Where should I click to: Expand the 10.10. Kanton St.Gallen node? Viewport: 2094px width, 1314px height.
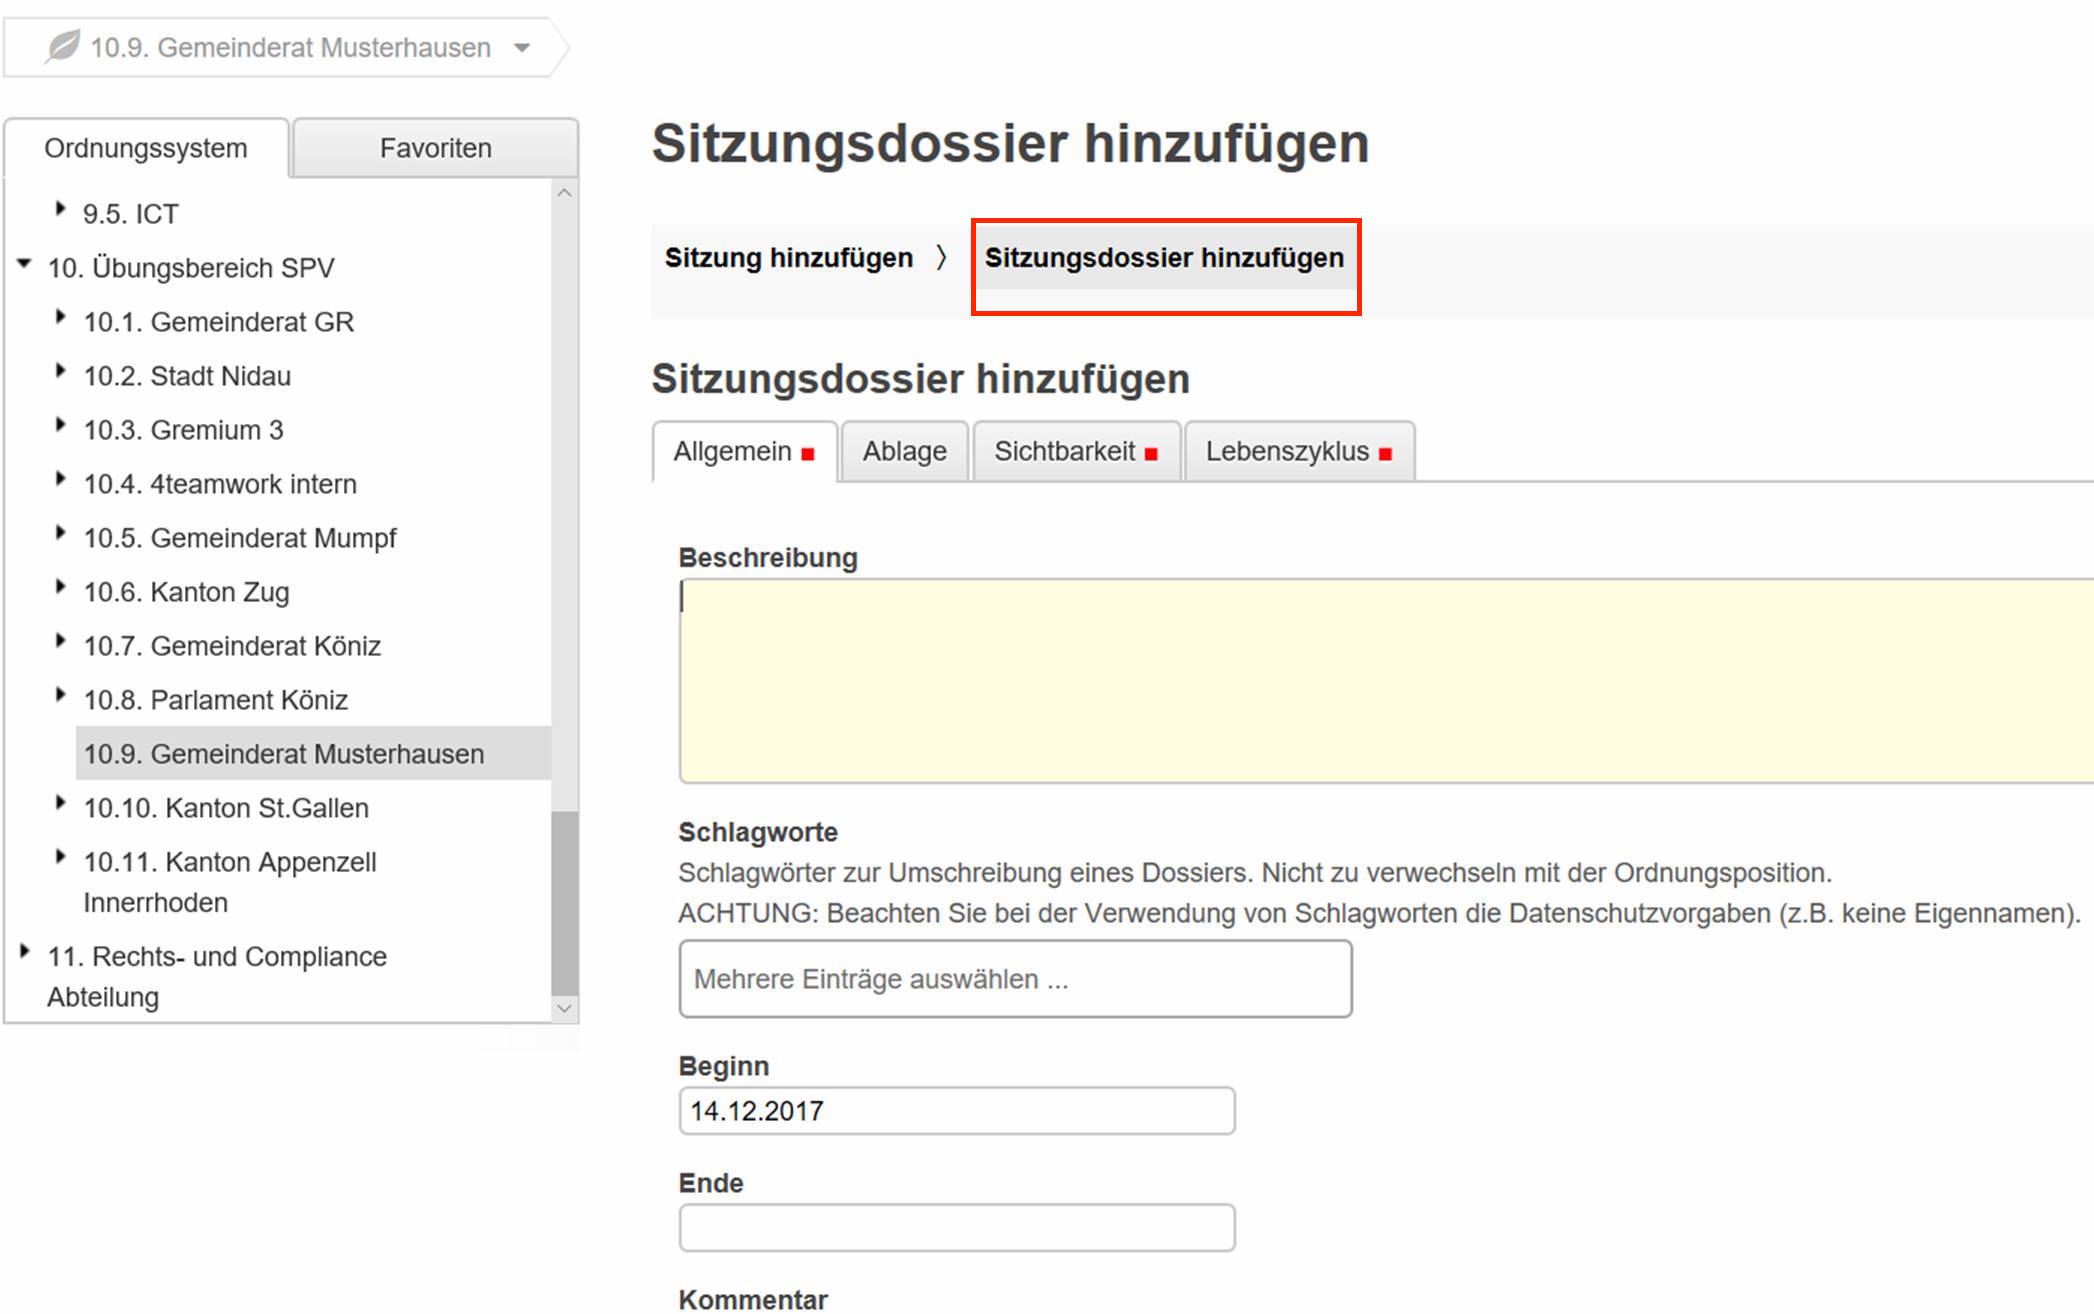tap(60, 803)
